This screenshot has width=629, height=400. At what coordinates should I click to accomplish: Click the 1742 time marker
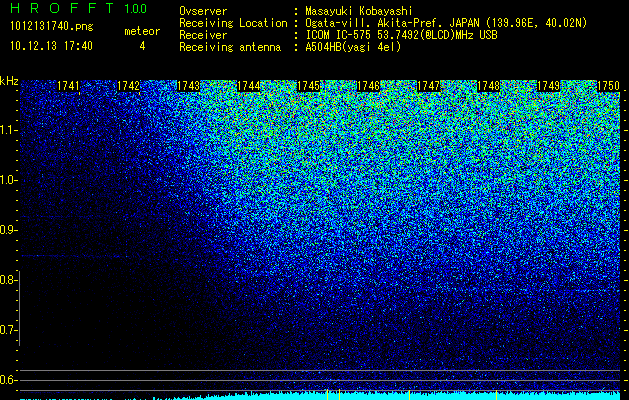(x=128, y=86)
